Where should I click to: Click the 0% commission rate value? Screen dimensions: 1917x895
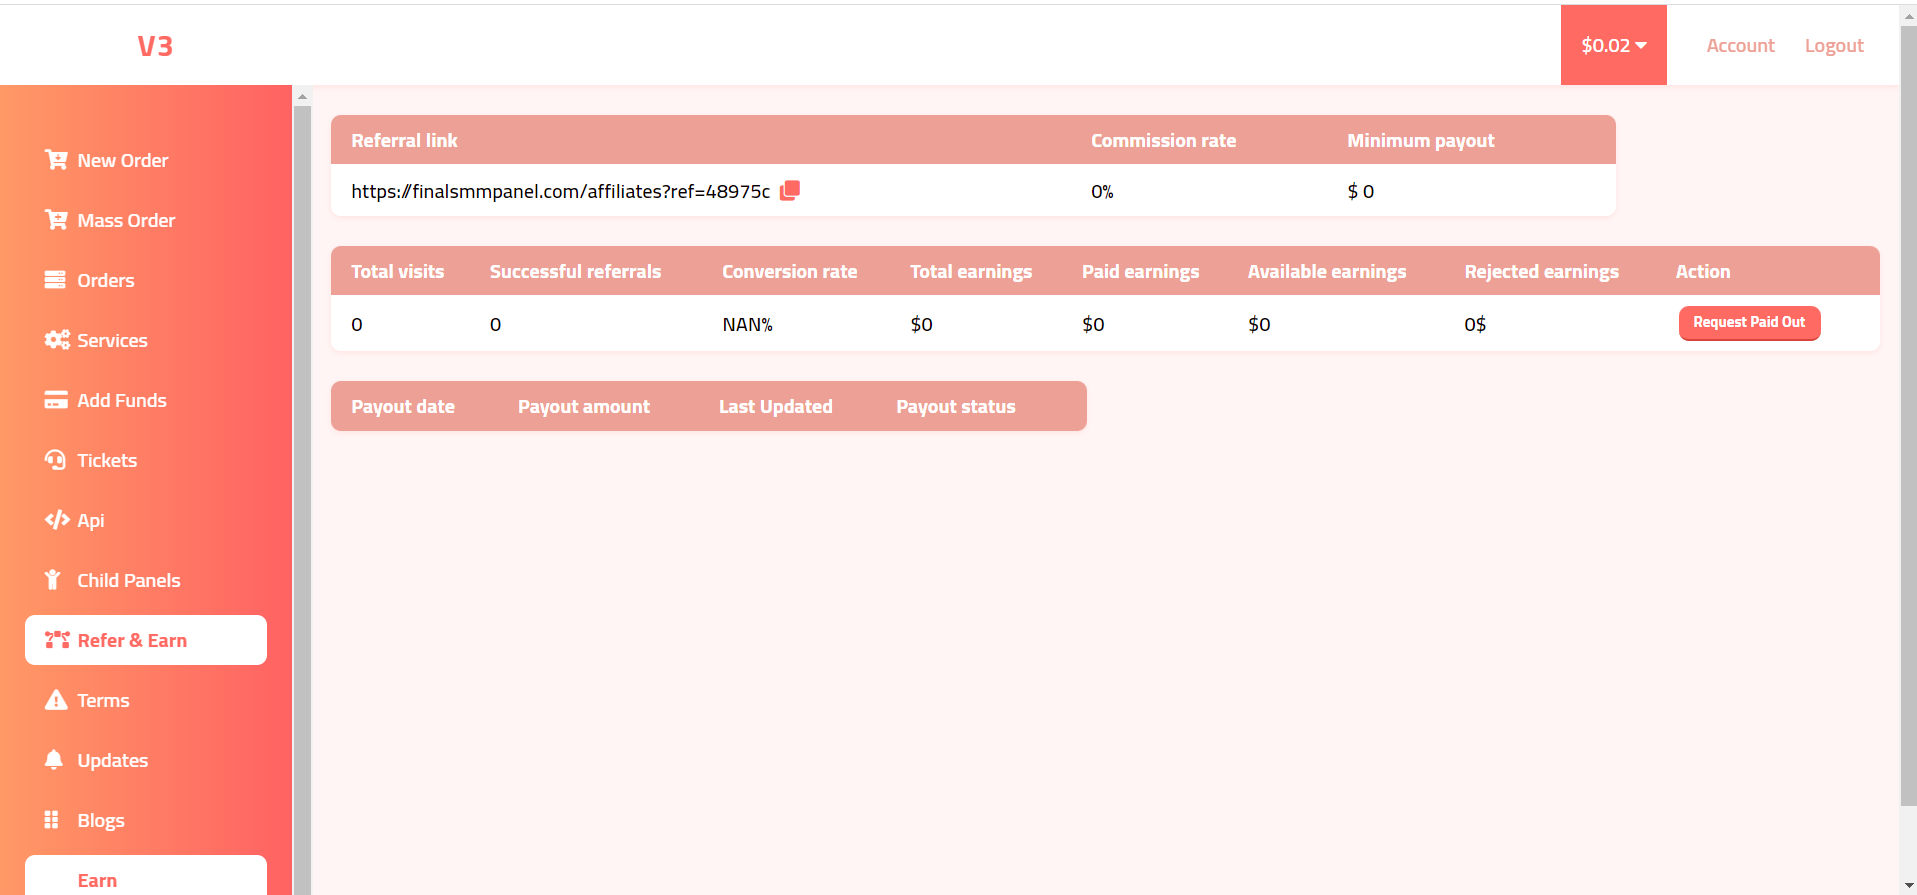(1102, 191)
